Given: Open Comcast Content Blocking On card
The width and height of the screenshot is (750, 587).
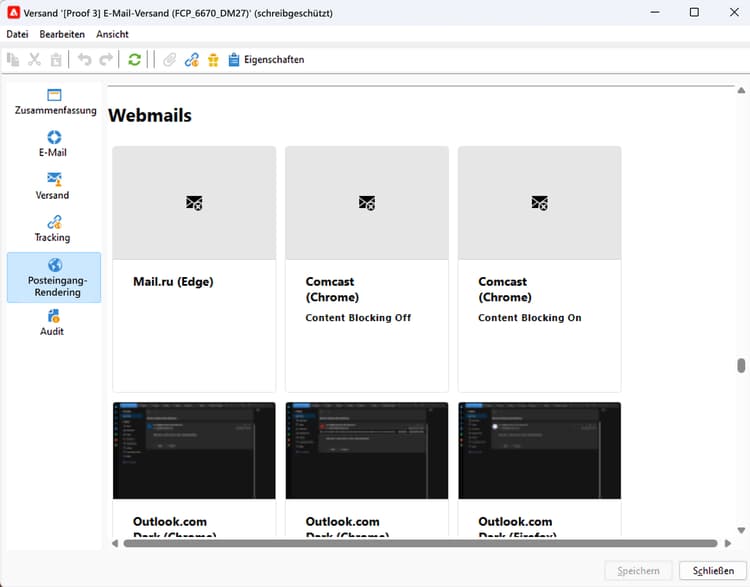Looking at the screenshot, I should pos(540,269).
